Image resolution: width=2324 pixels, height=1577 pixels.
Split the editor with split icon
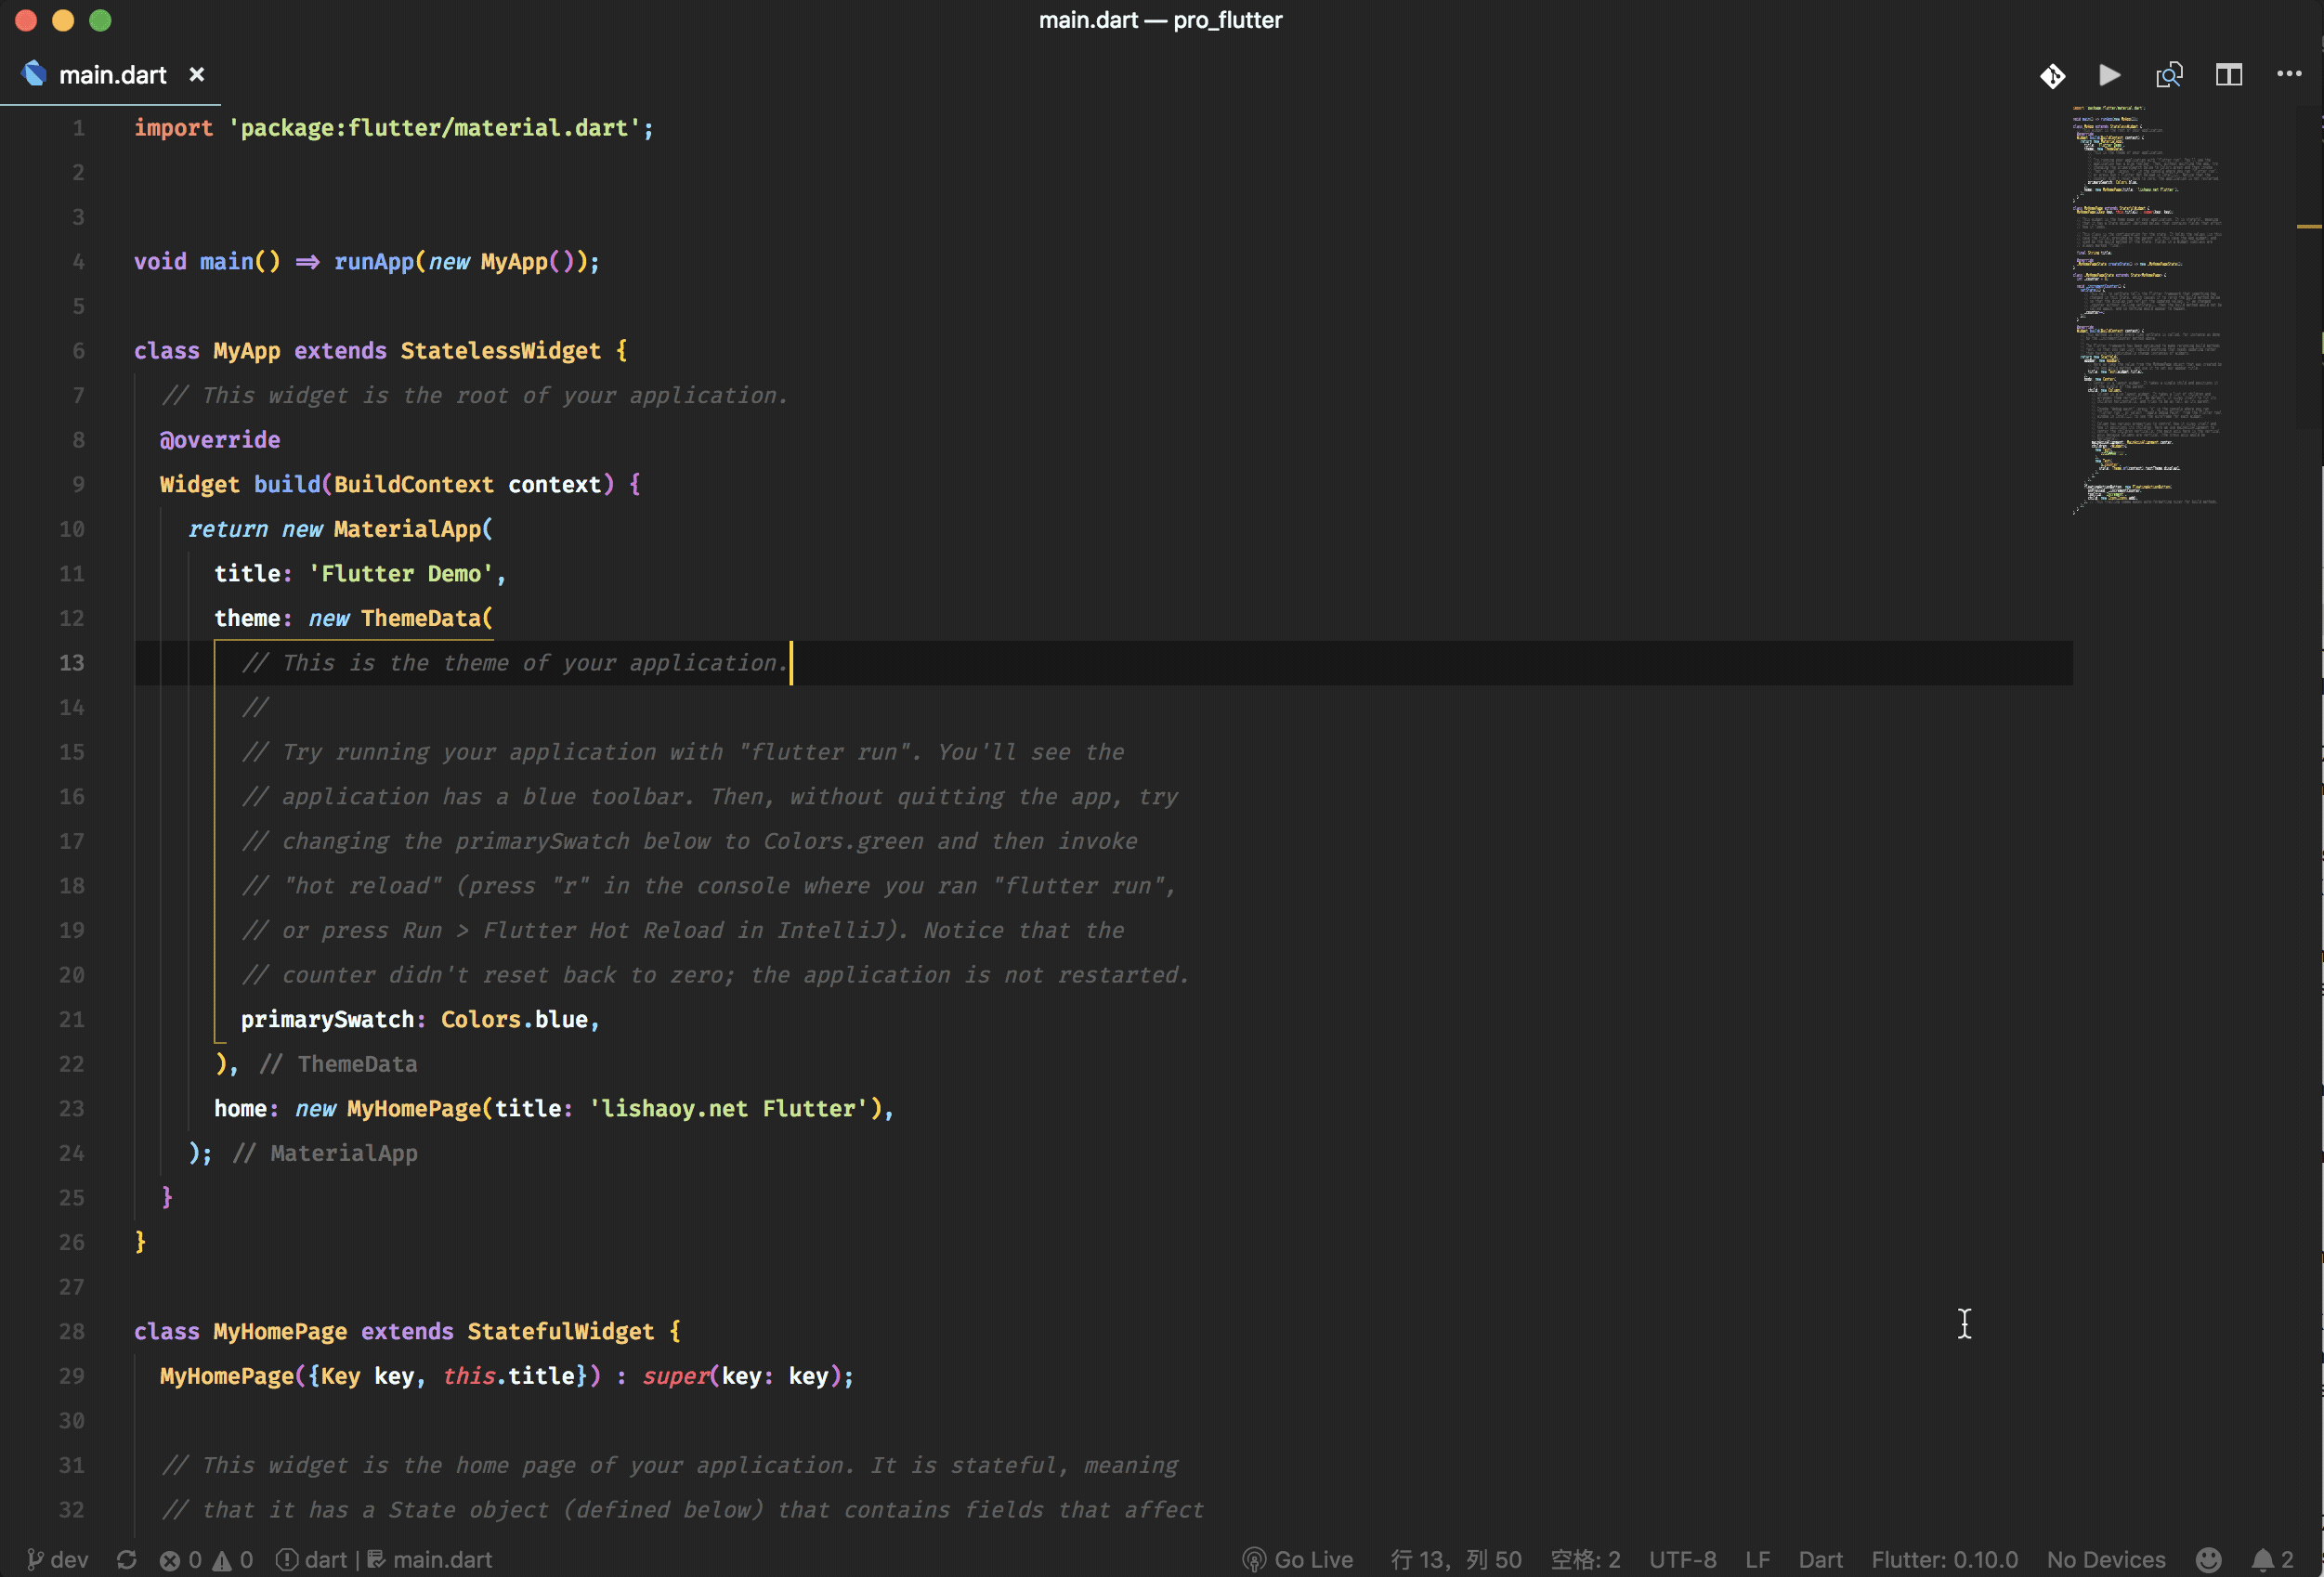click(2229, 76)
